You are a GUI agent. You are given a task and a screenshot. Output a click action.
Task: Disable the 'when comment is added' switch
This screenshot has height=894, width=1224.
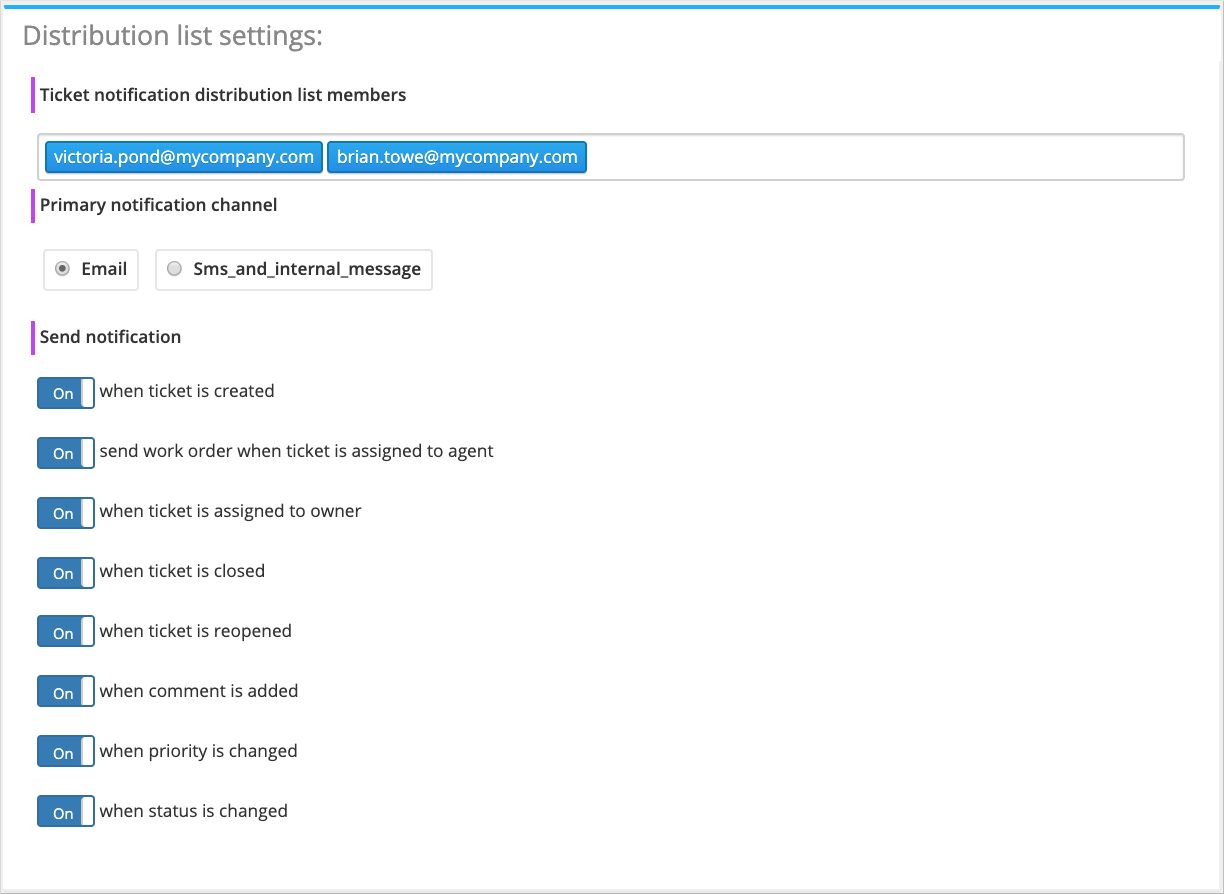click(x=66, y=693)
